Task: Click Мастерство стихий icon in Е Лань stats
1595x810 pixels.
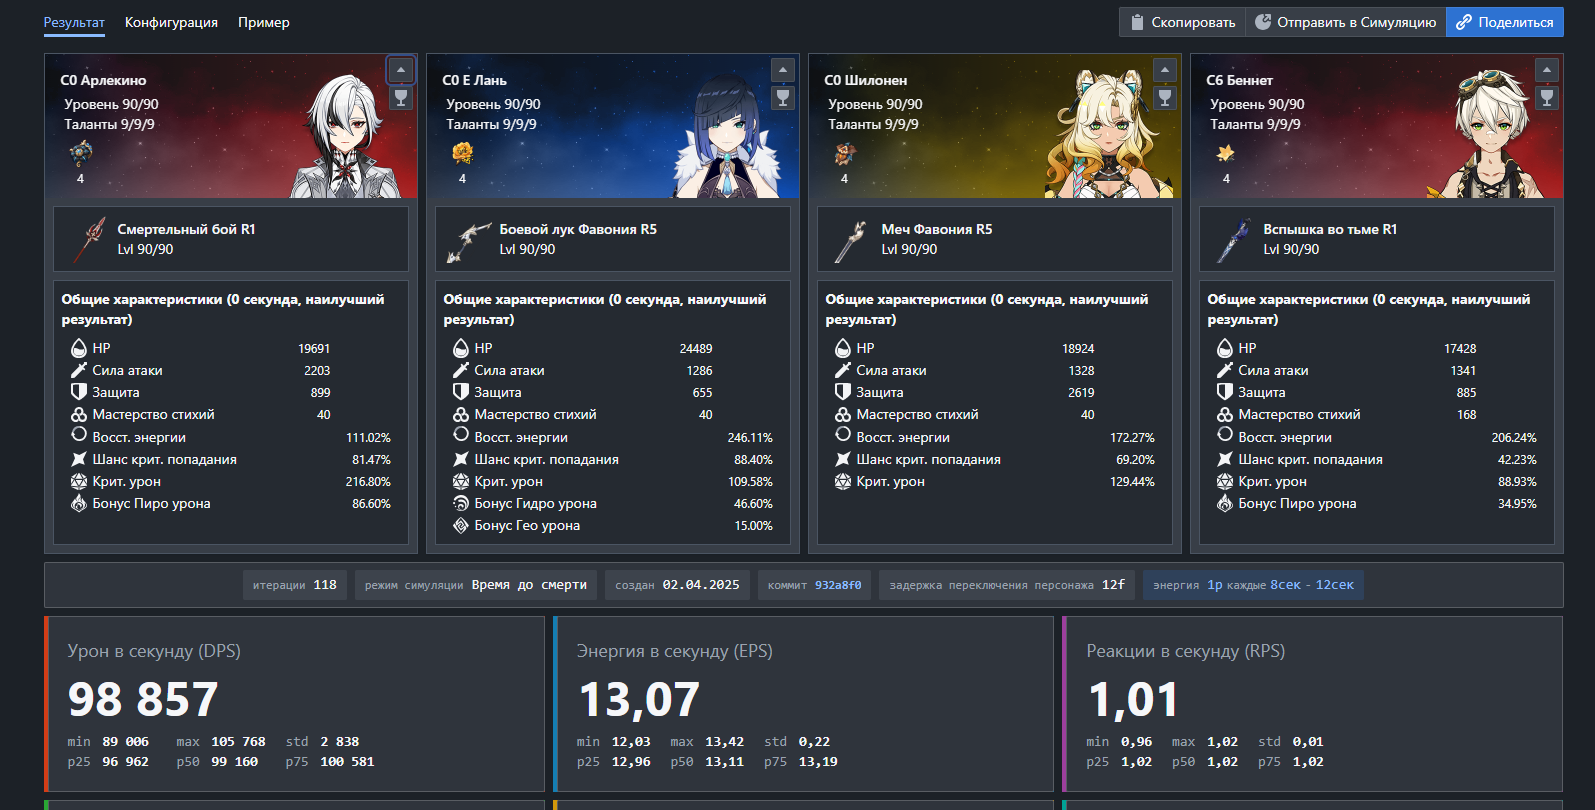Action: pyautogui.click(x=461, y=414)
